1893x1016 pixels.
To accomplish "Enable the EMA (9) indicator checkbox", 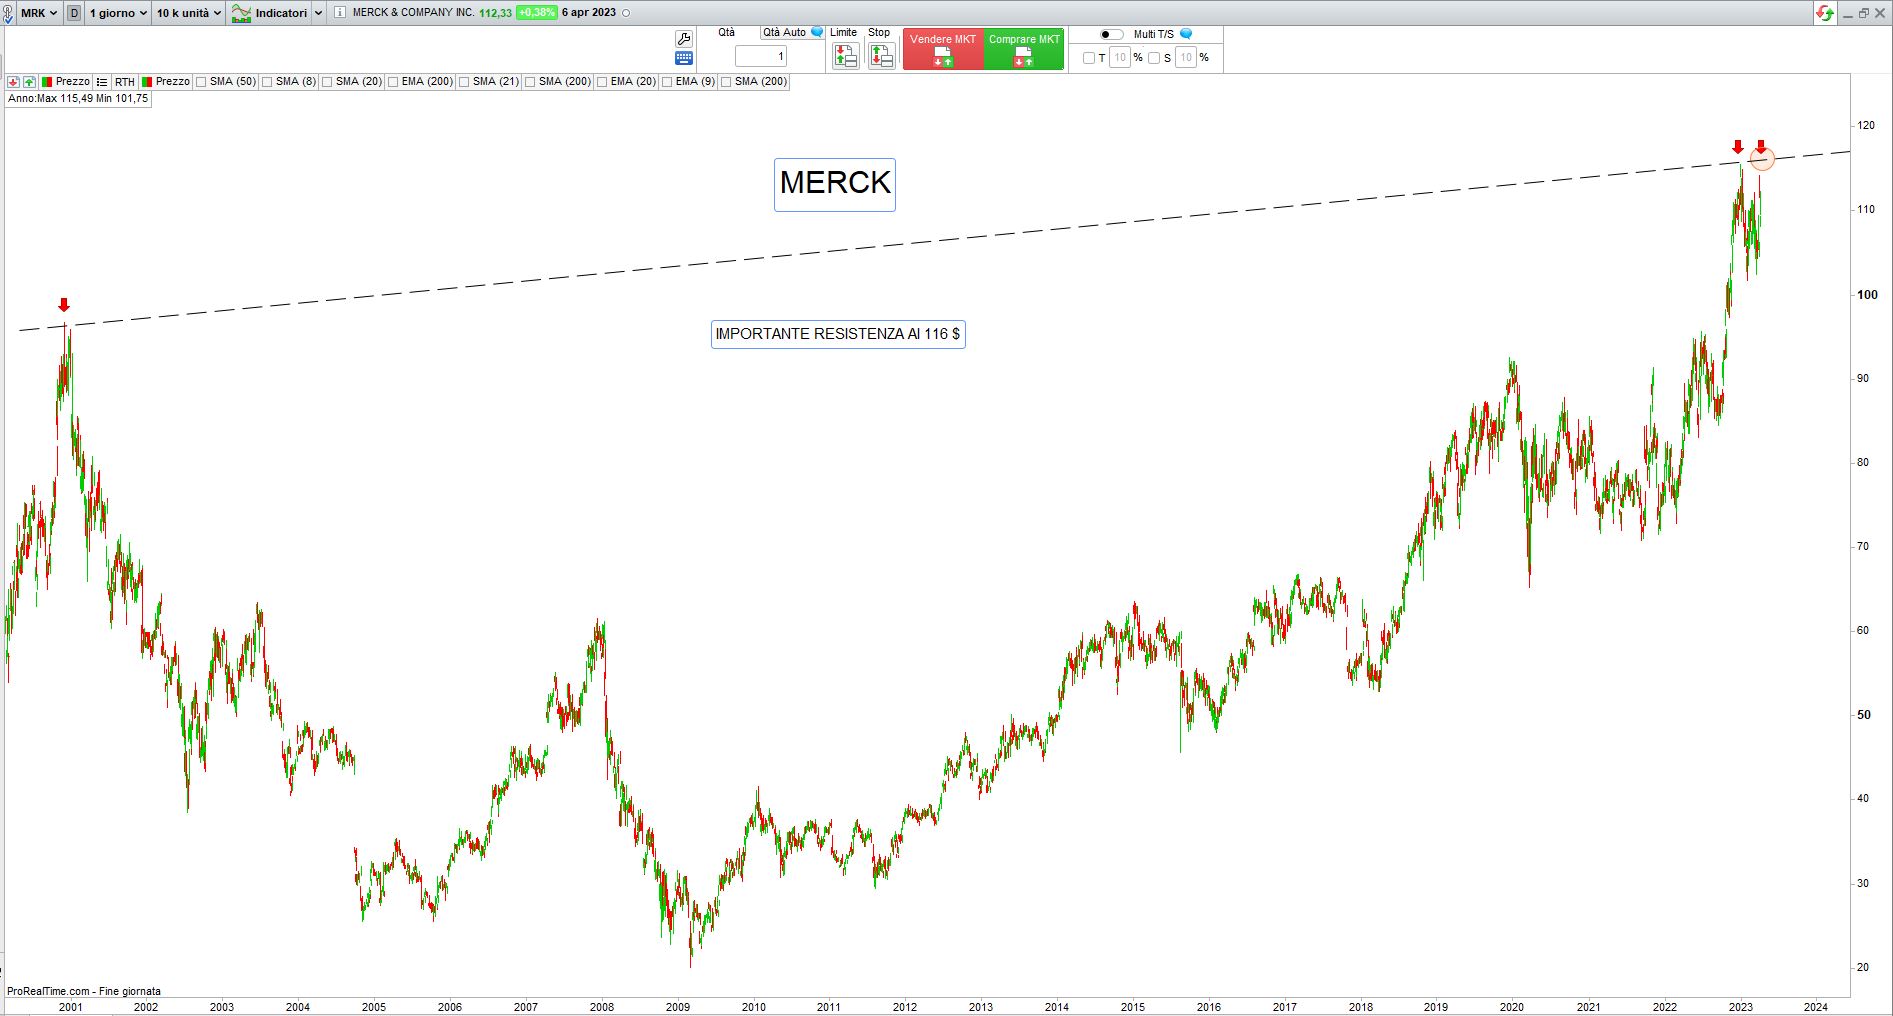I will point(667,82).
